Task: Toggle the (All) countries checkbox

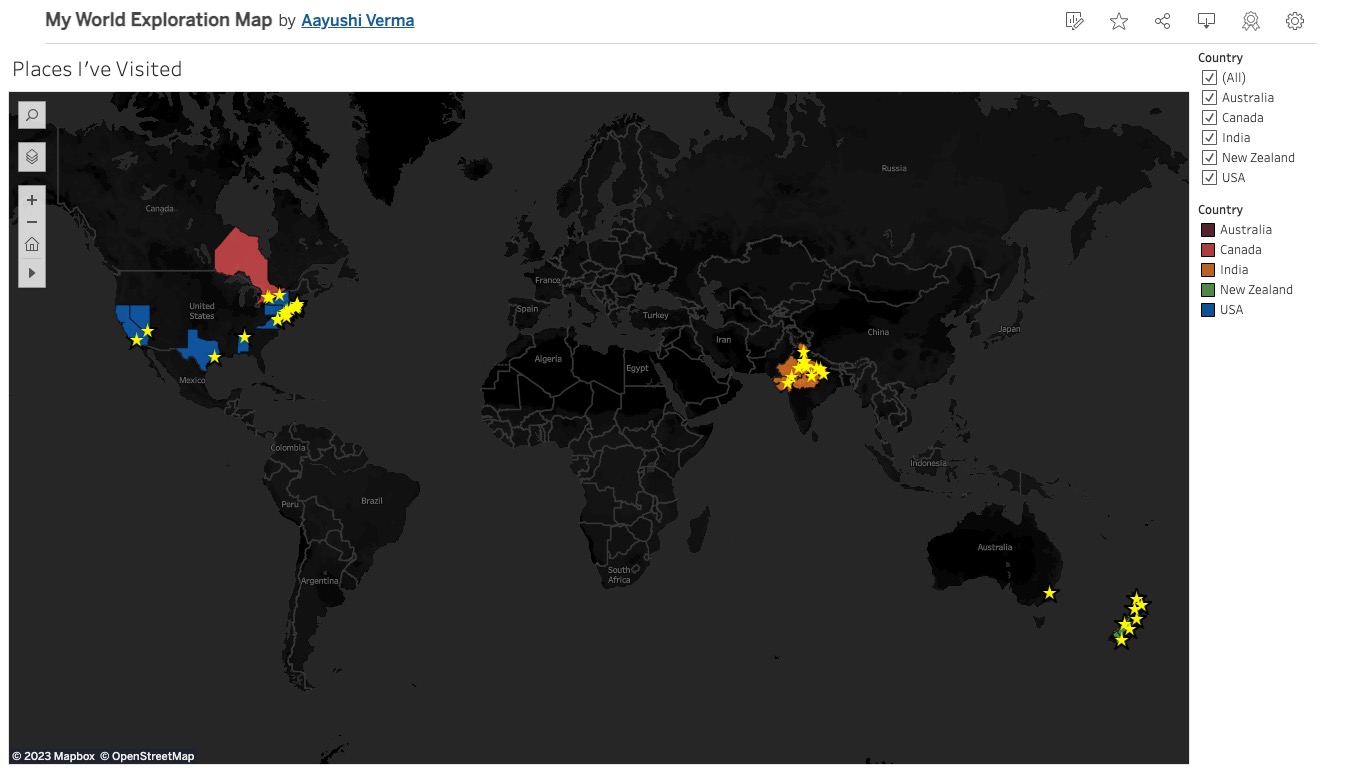Action: [1208, 77]
